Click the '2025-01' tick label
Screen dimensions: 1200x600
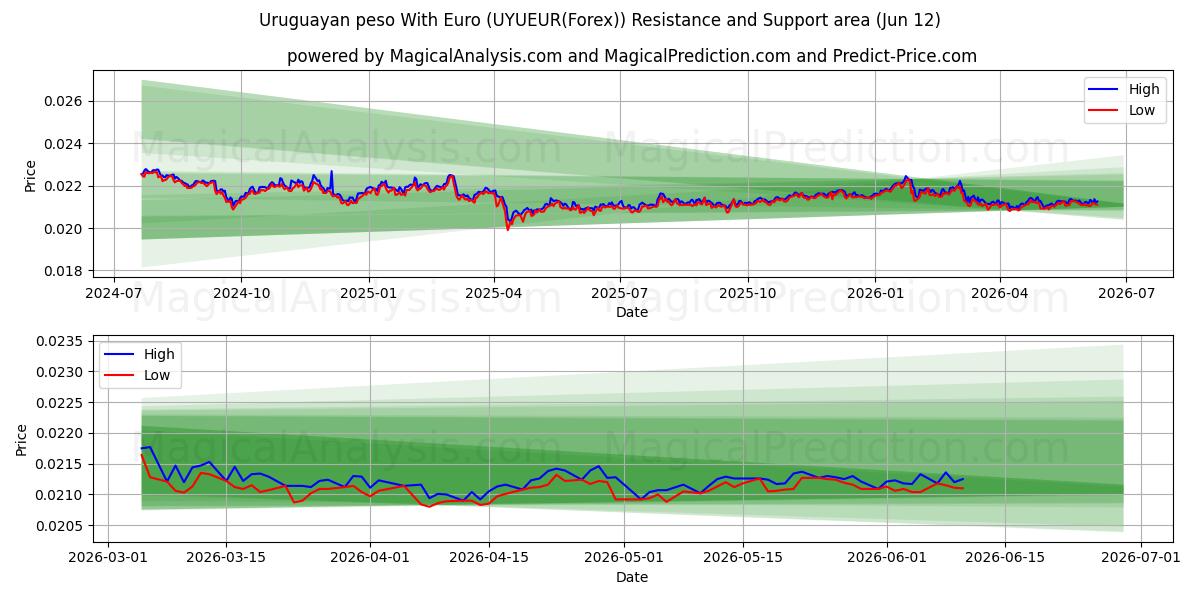point(369,293)
